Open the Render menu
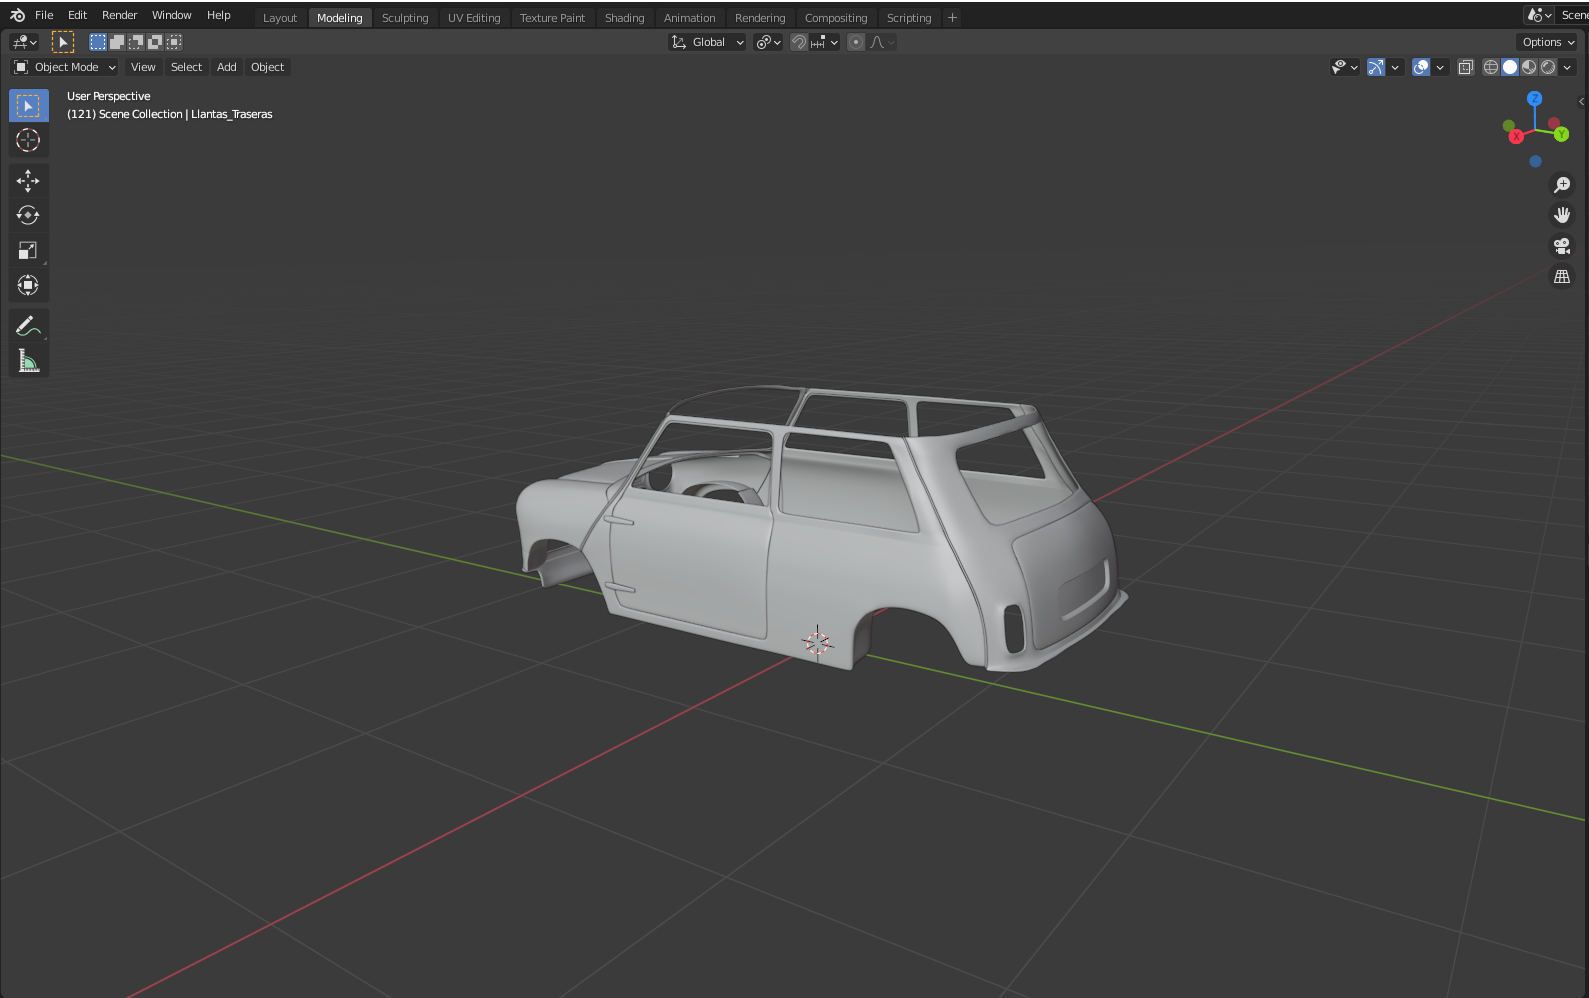The height and width of the screenshot is (998, 1589). click(x=119, y=15)
